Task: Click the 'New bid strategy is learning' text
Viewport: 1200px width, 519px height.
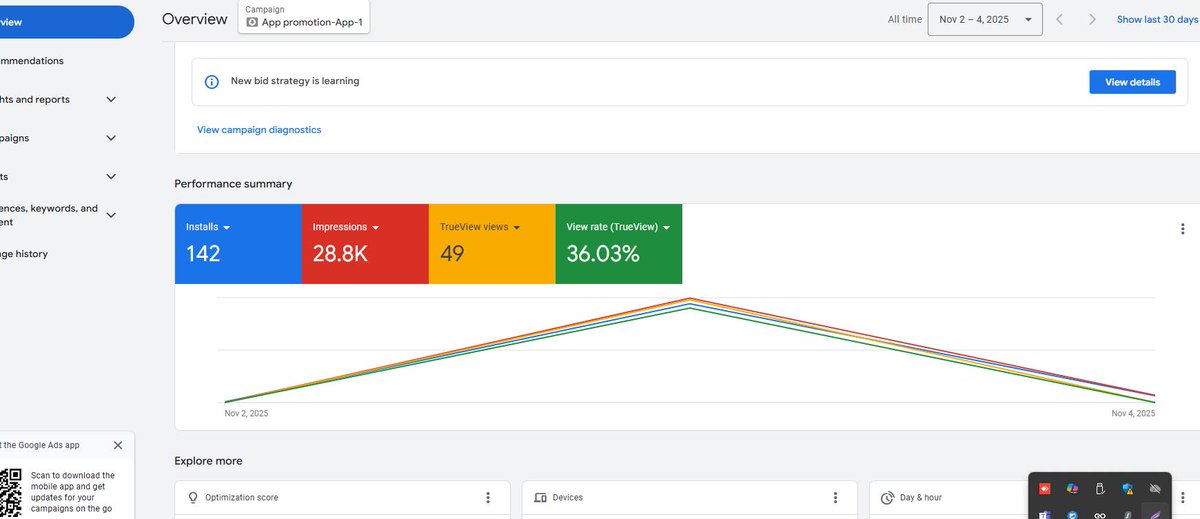Action: pos(295,81)
